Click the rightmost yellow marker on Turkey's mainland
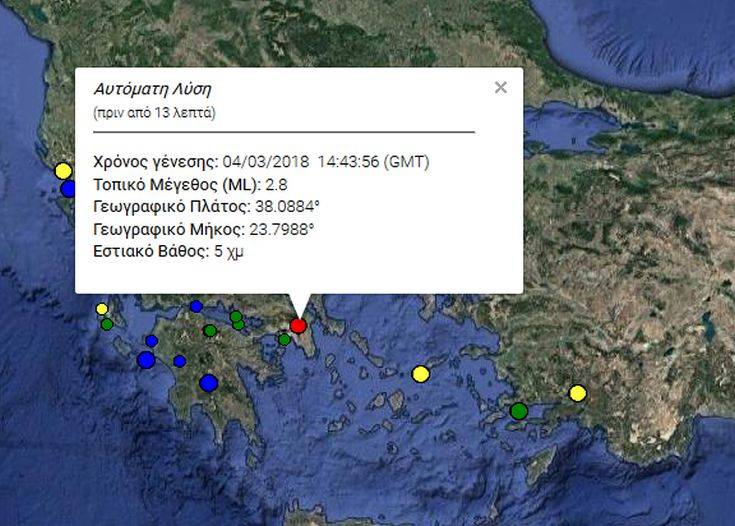 [x=577, y=393]
